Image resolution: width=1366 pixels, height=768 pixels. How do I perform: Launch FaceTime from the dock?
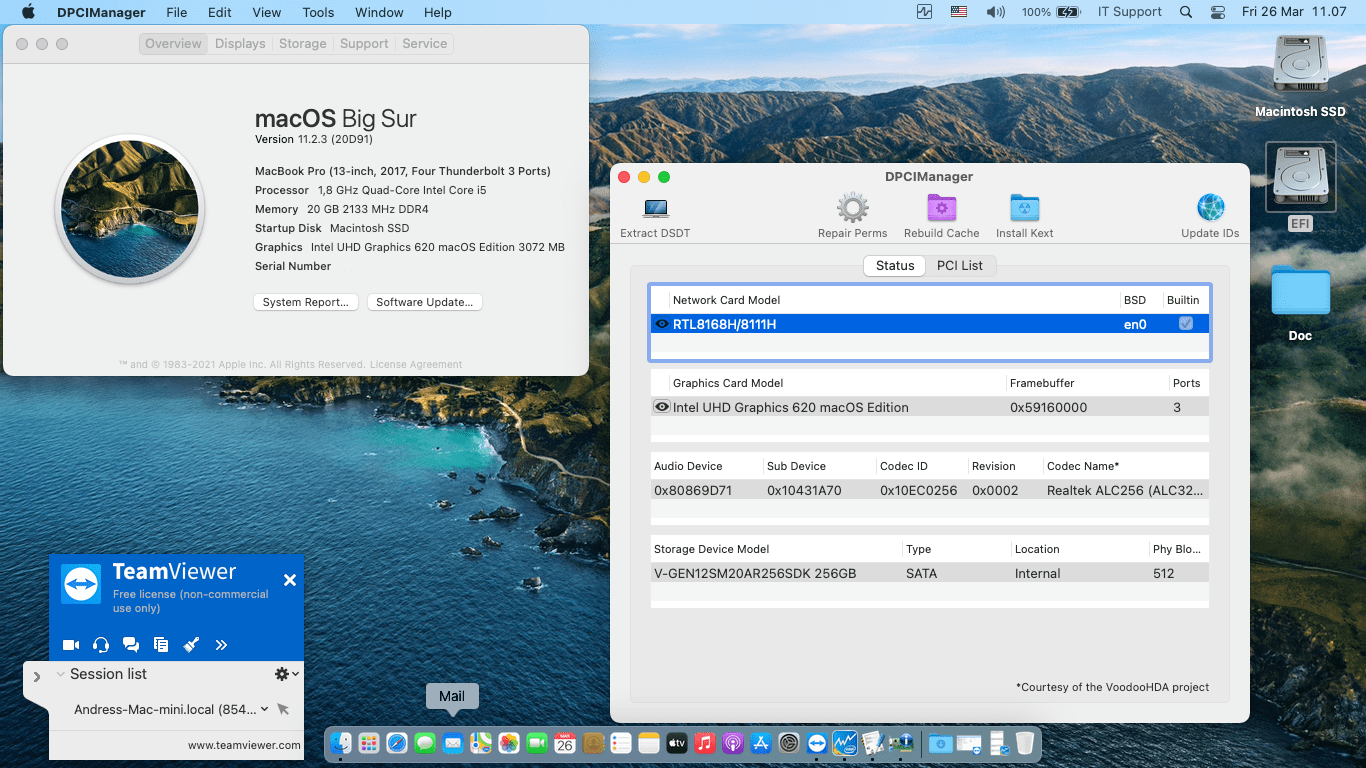point(537,743)
